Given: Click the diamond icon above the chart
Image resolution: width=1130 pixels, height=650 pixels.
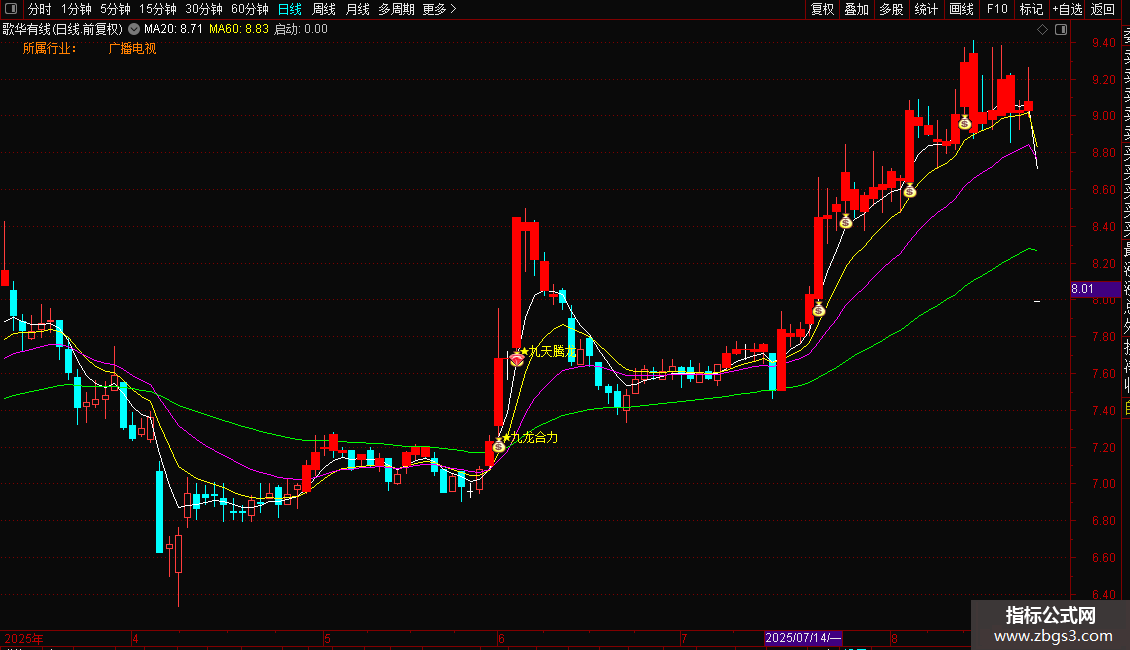Looking at the screenshot, I should pos(1042,29).
